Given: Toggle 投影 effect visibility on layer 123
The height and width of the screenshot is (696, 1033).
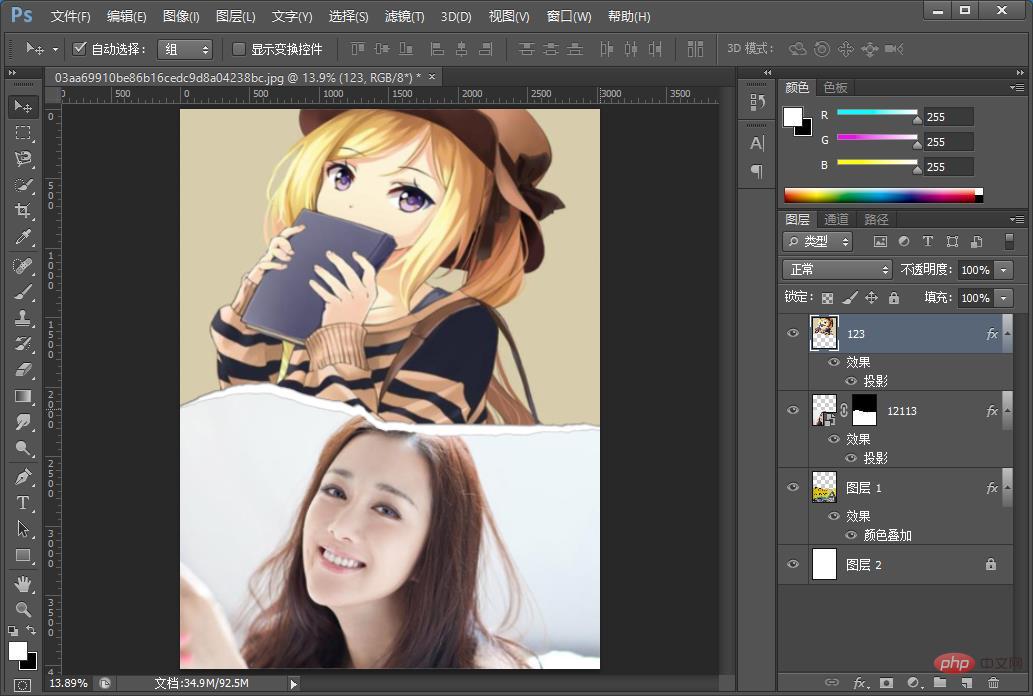Looking at the screenshot, I should coord(851,381).
